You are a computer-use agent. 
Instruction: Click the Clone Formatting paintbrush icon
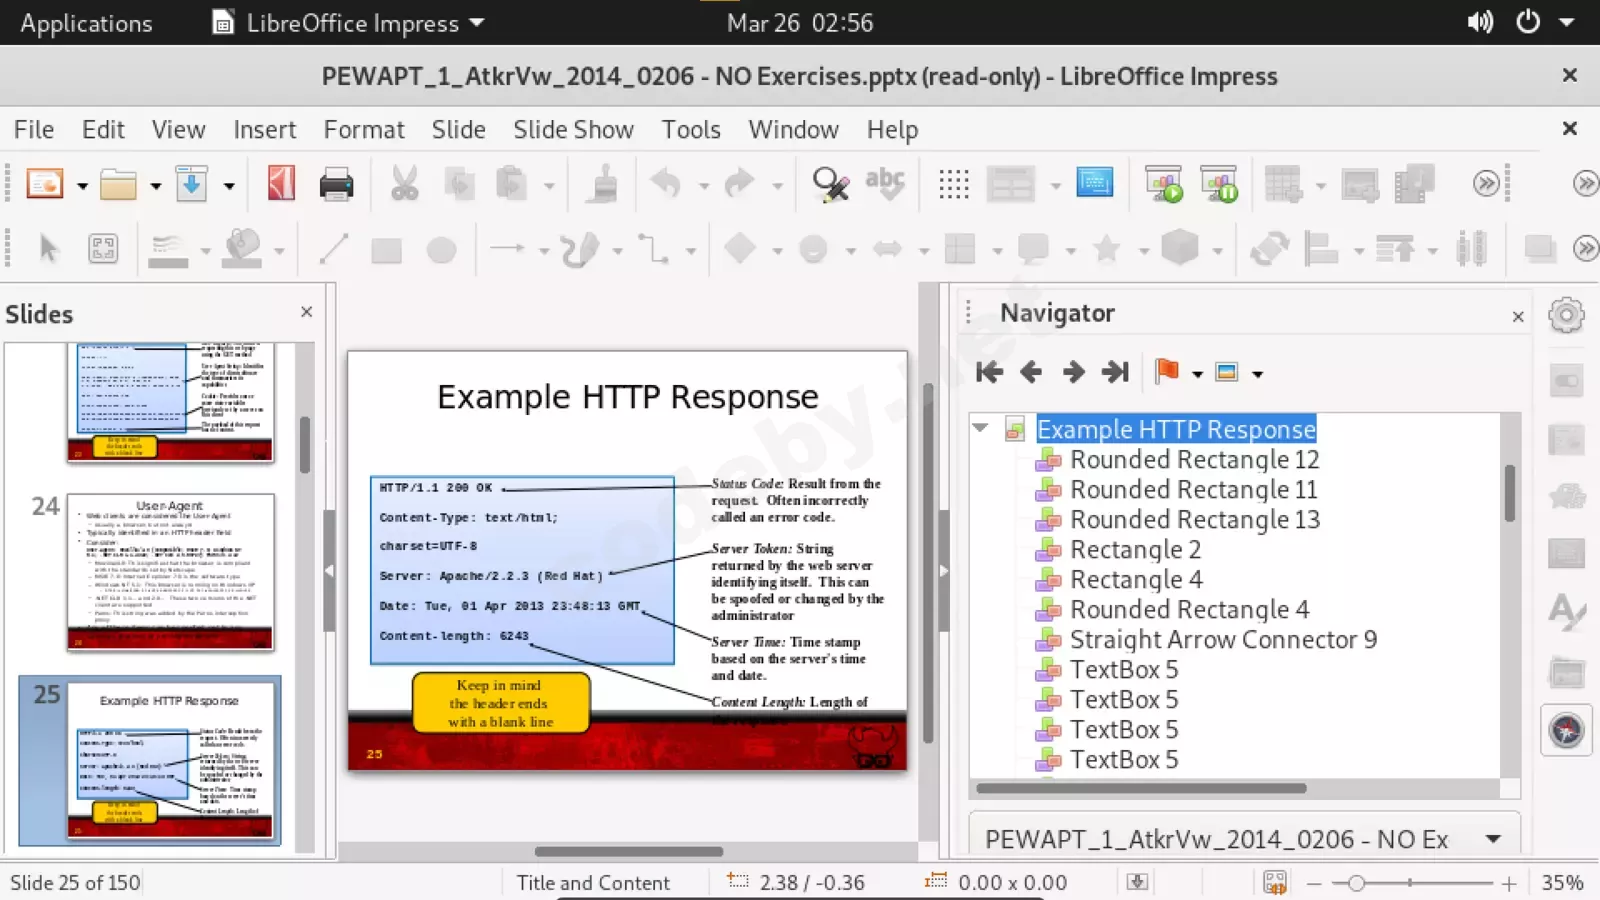pyautogui.click(x=603, y=184)
